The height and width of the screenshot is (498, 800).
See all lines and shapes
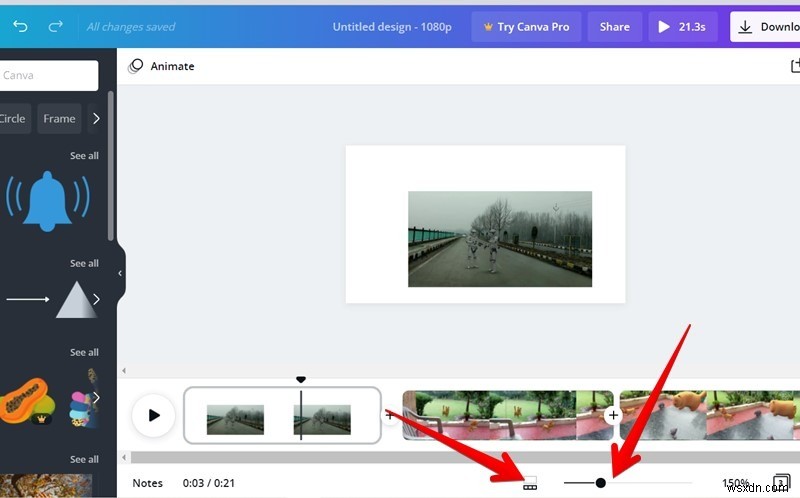pyautogui.click(x=84, y=263)
